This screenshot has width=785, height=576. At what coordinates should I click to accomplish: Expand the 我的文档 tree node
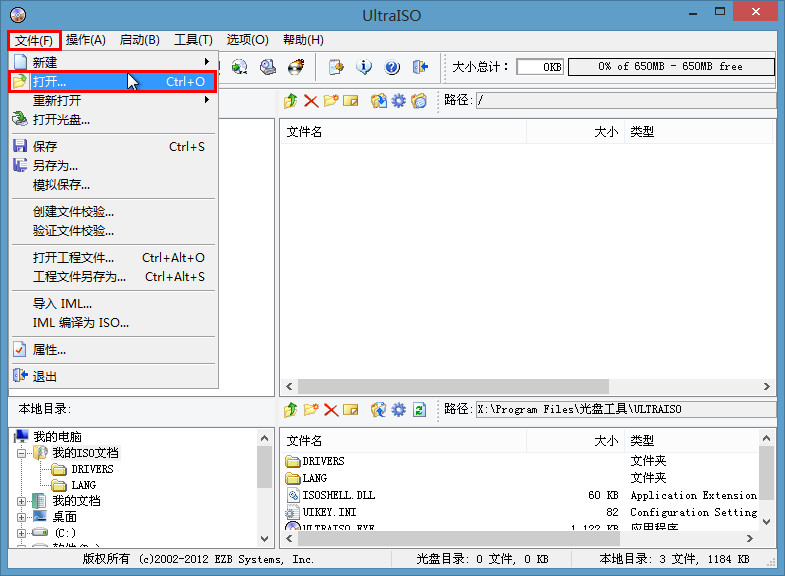pyautogui.click(x=22, y=501)
